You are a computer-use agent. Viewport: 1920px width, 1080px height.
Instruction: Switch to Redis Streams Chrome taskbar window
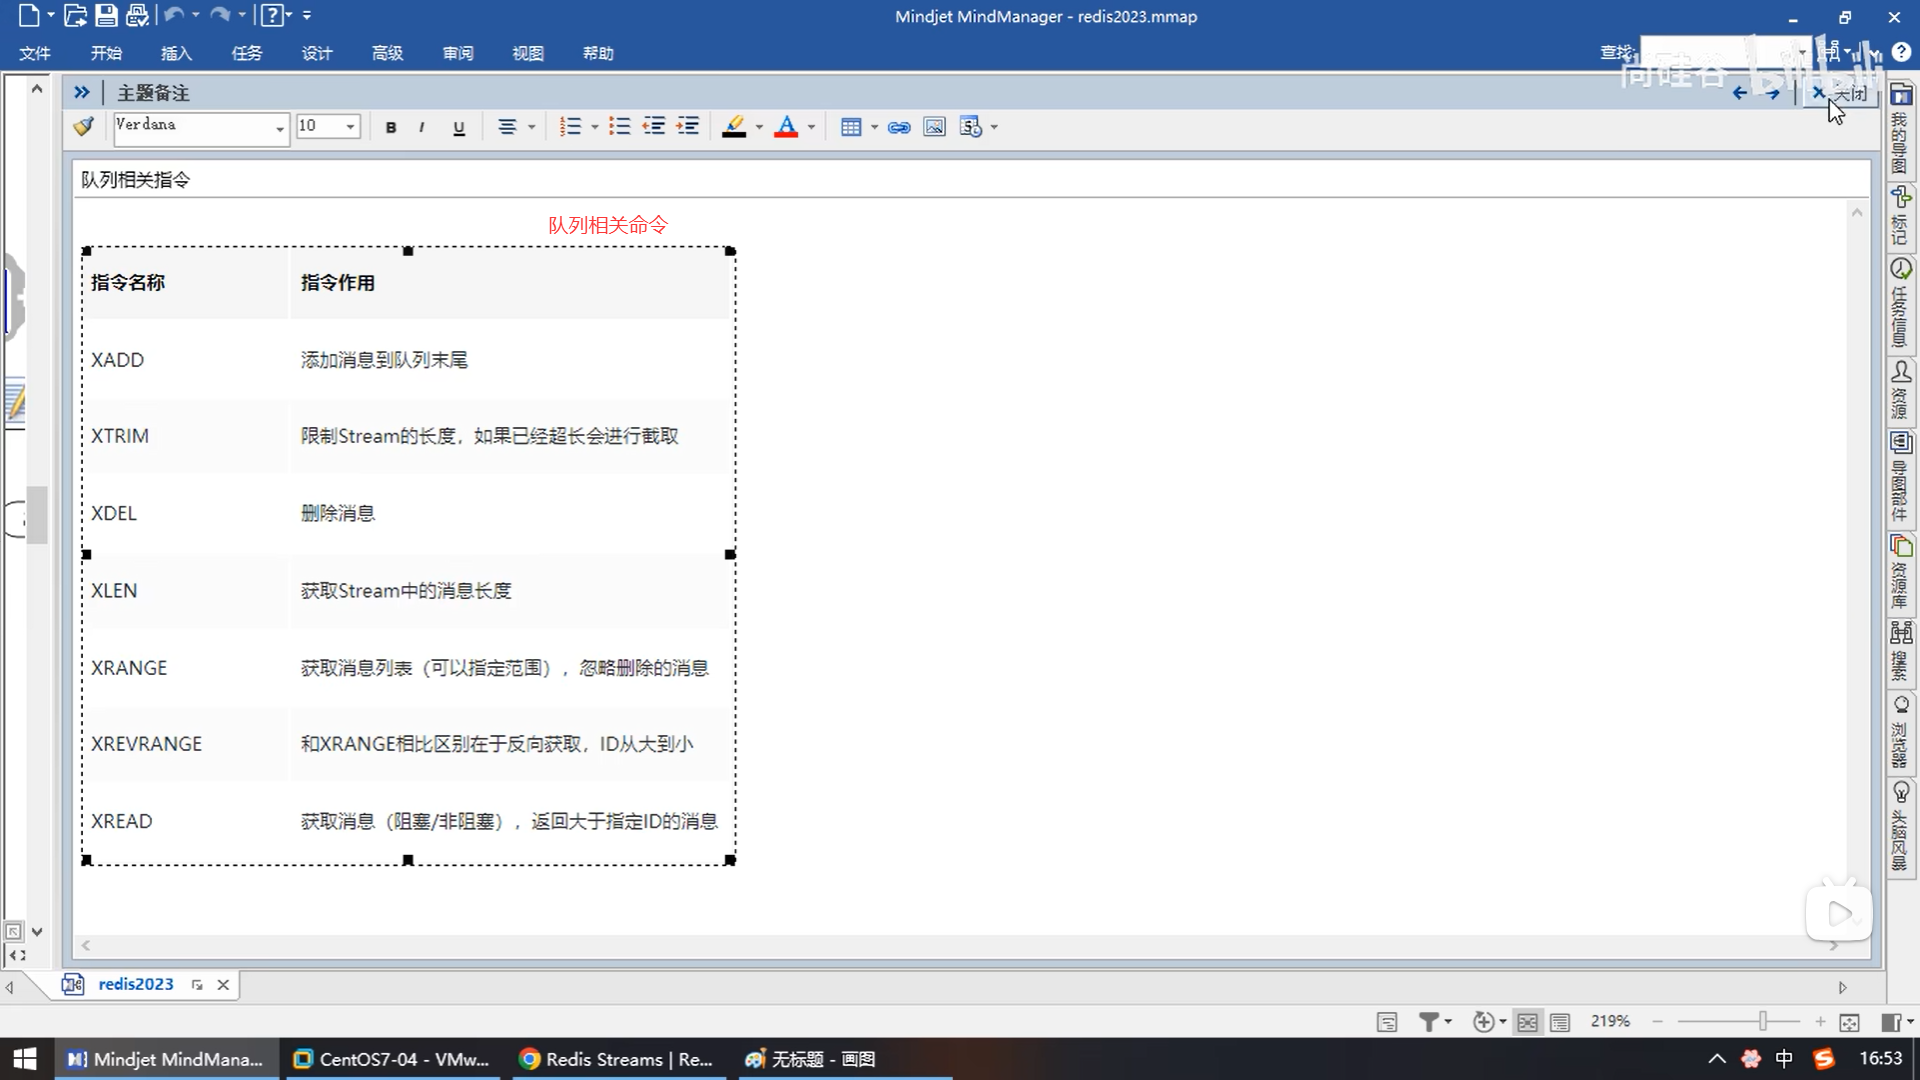click(617, 1059)
